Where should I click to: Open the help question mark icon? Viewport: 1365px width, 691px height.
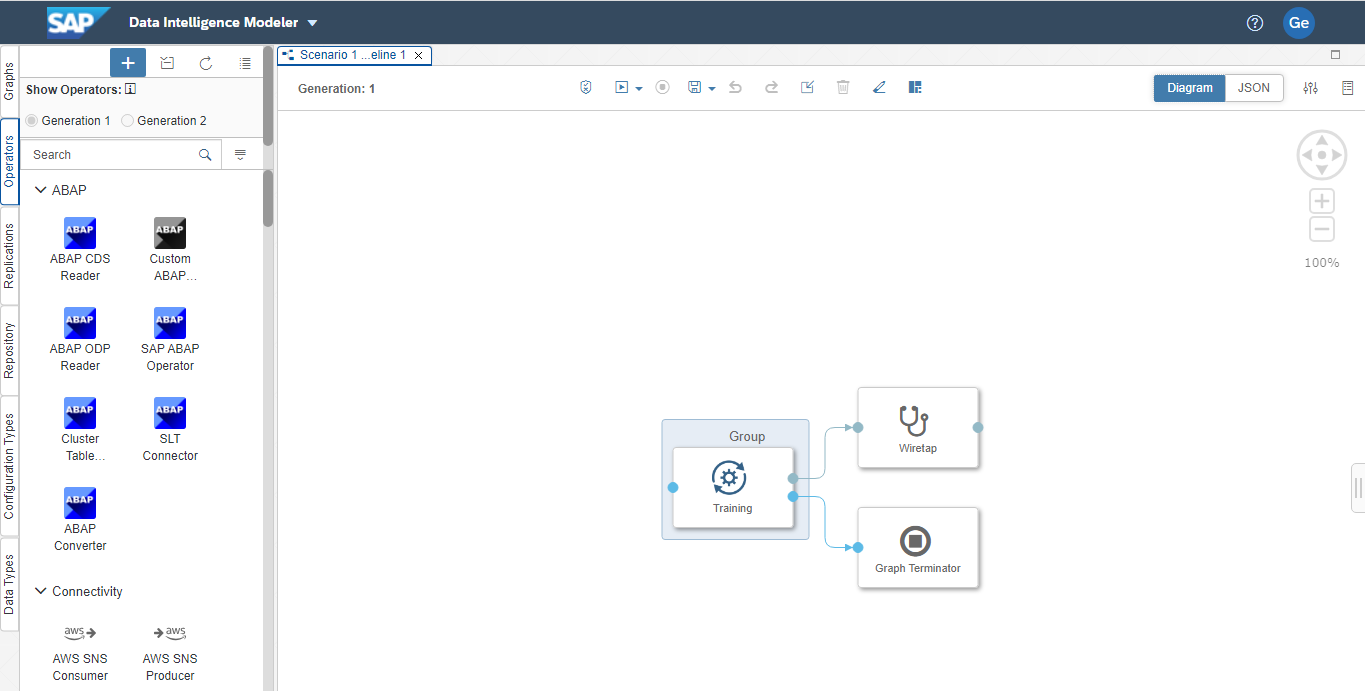click(x=1255, y=23)
